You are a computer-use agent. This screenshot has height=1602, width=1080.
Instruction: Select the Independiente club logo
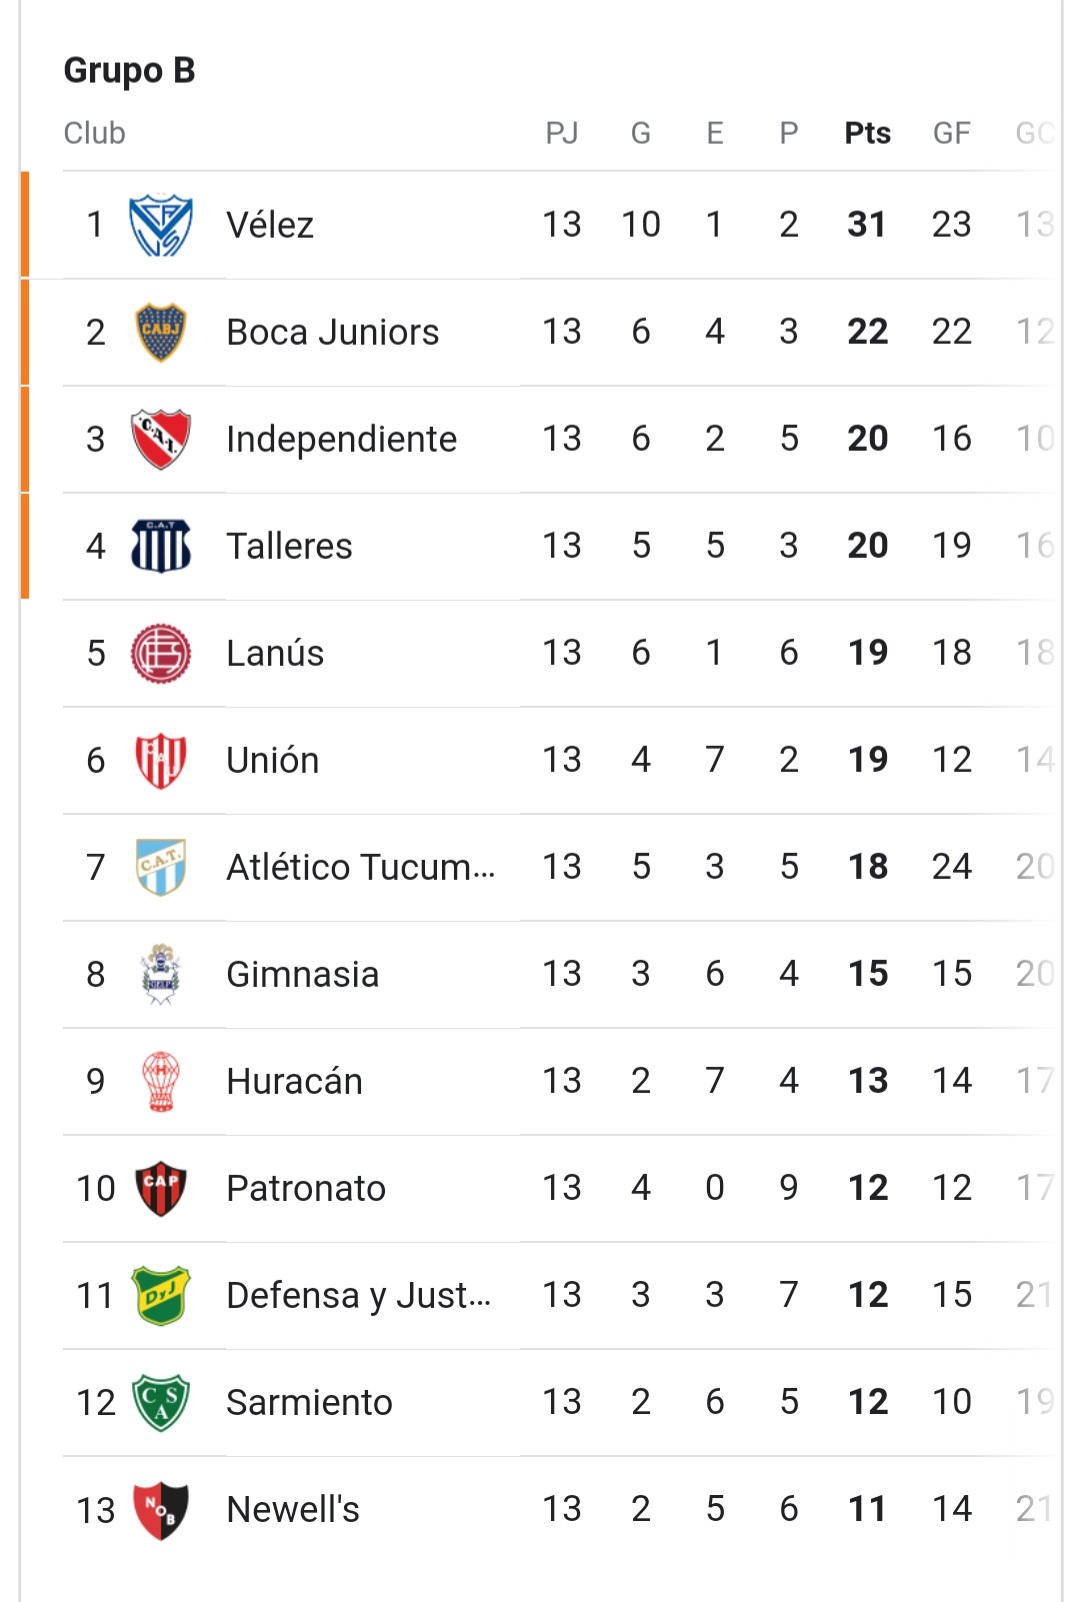pos(161,439)
